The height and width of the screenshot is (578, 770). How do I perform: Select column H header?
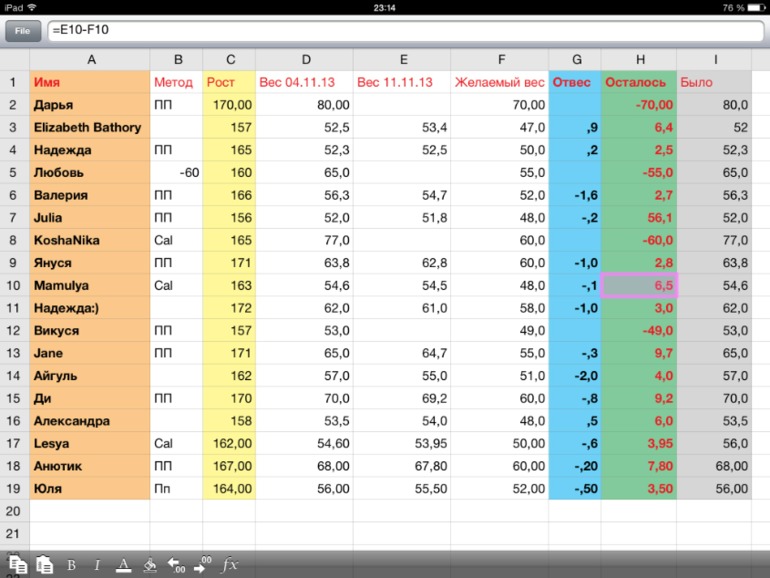pos(639,60)
